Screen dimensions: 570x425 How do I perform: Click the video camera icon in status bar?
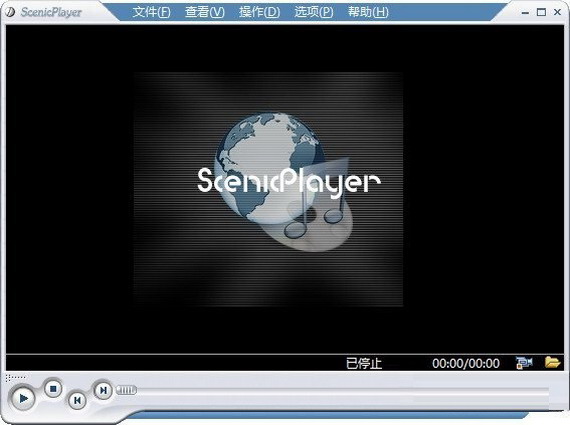tap(524, 362)
